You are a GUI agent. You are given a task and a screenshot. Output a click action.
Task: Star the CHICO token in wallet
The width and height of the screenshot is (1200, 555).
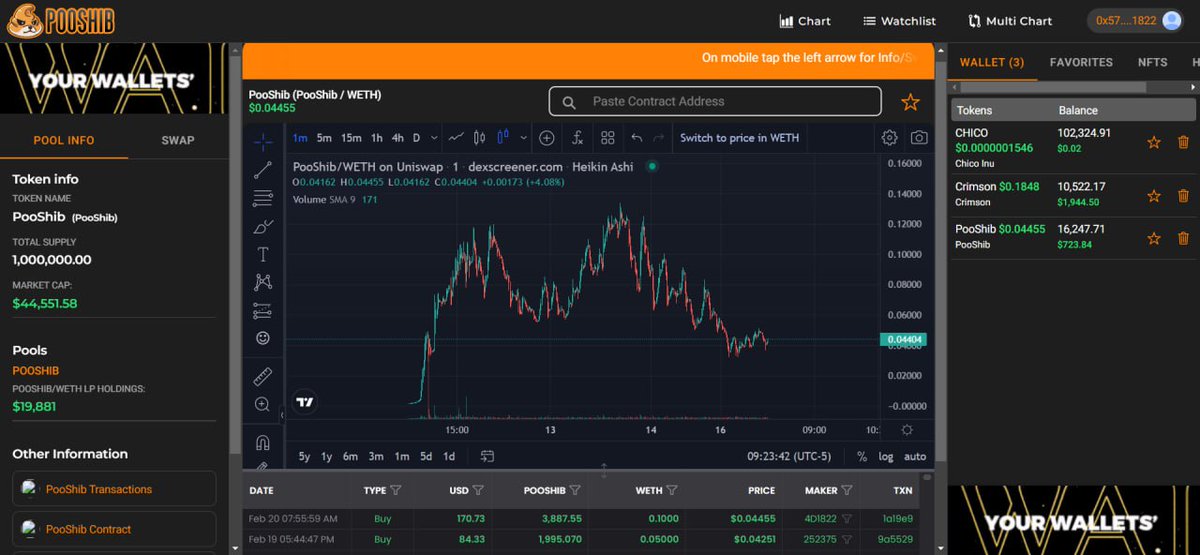click(1154, 142)
